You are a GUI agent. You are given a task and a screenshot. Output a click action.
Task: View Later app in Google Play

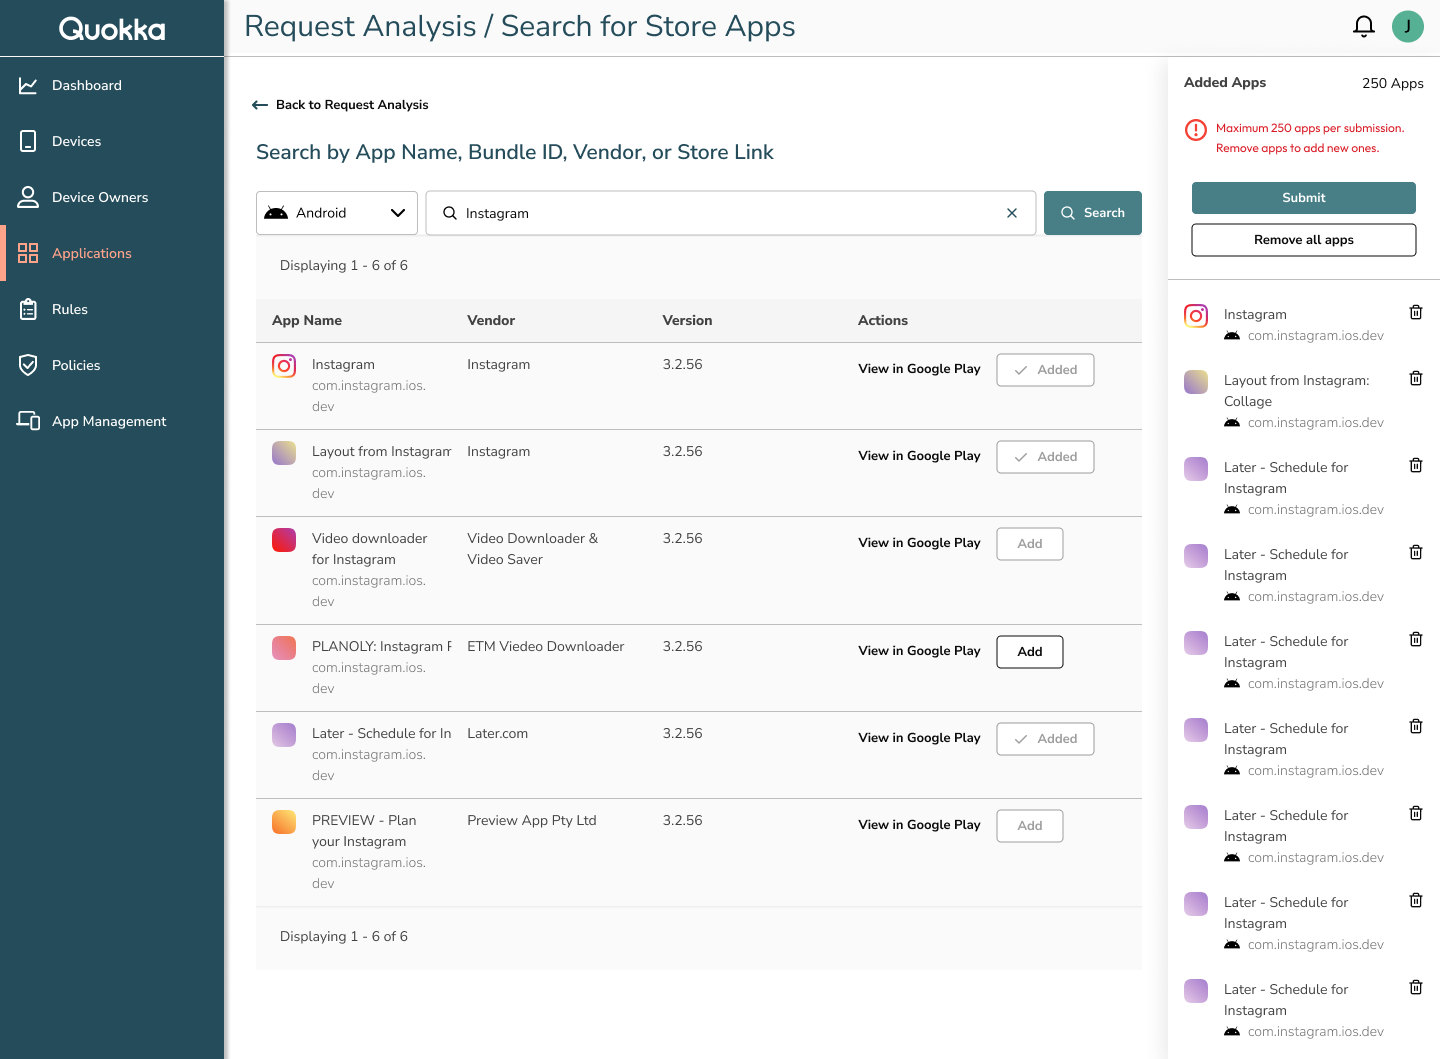click(x=919, y=738)
